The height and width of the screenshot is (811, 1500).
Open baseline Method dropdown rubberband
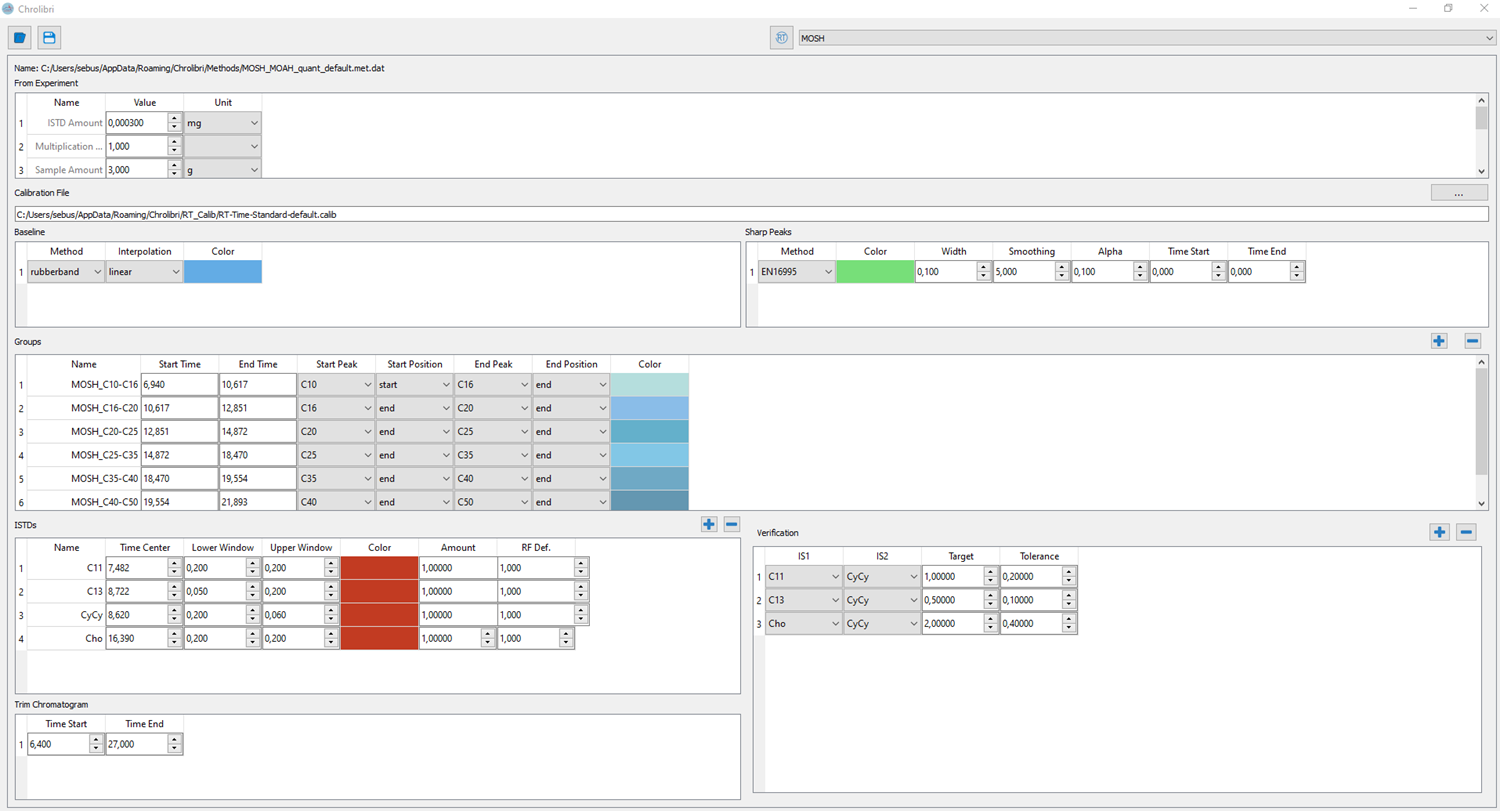[66, 271]
